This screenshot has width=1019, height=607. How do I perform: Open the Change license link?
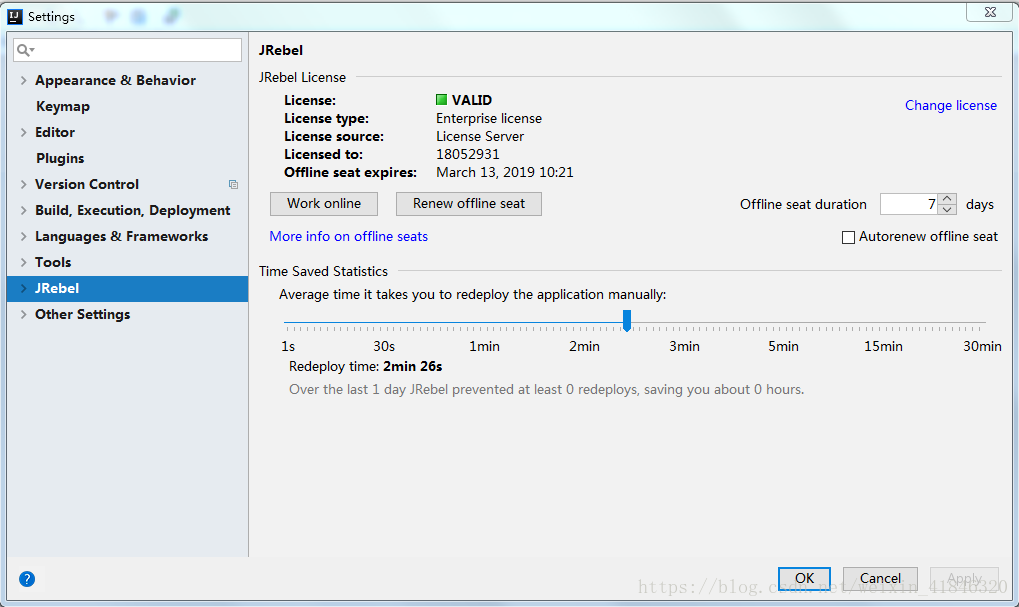(x=951, y=105)
